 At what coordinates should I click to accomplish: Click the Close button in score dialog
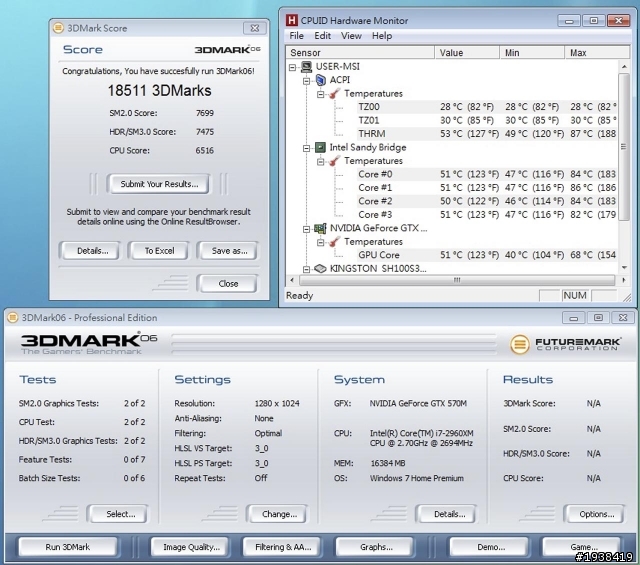point(227,284)
